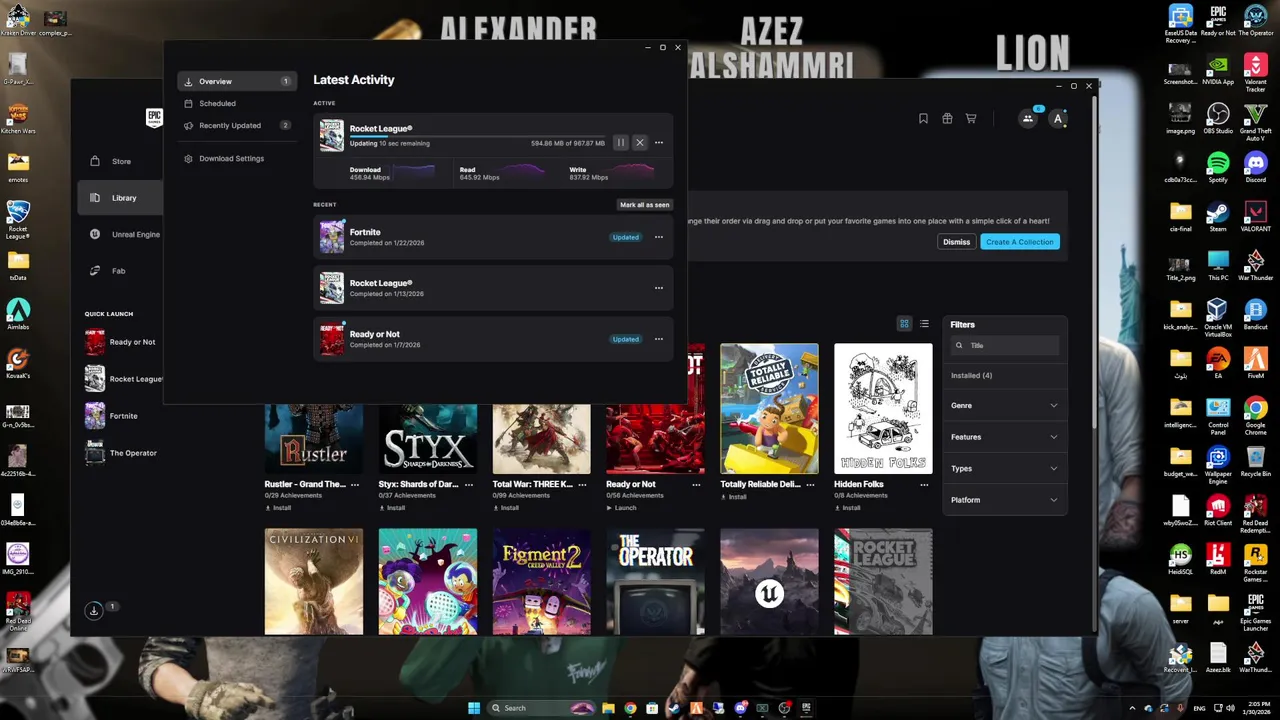
Task: Select the Scheduled tab in downloads
Action: (237, 103)
